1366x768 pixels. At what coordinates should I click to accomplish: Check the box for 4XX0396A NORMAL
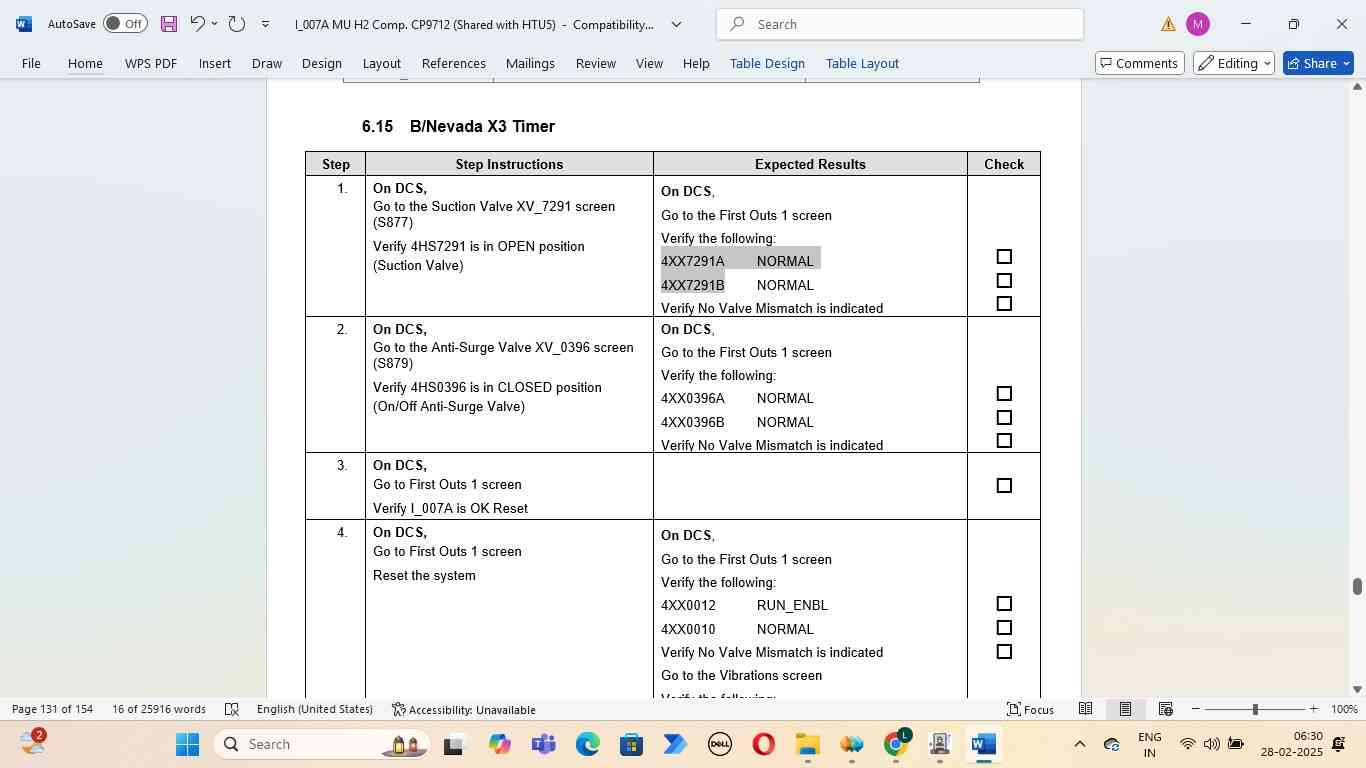[1004, 394]
